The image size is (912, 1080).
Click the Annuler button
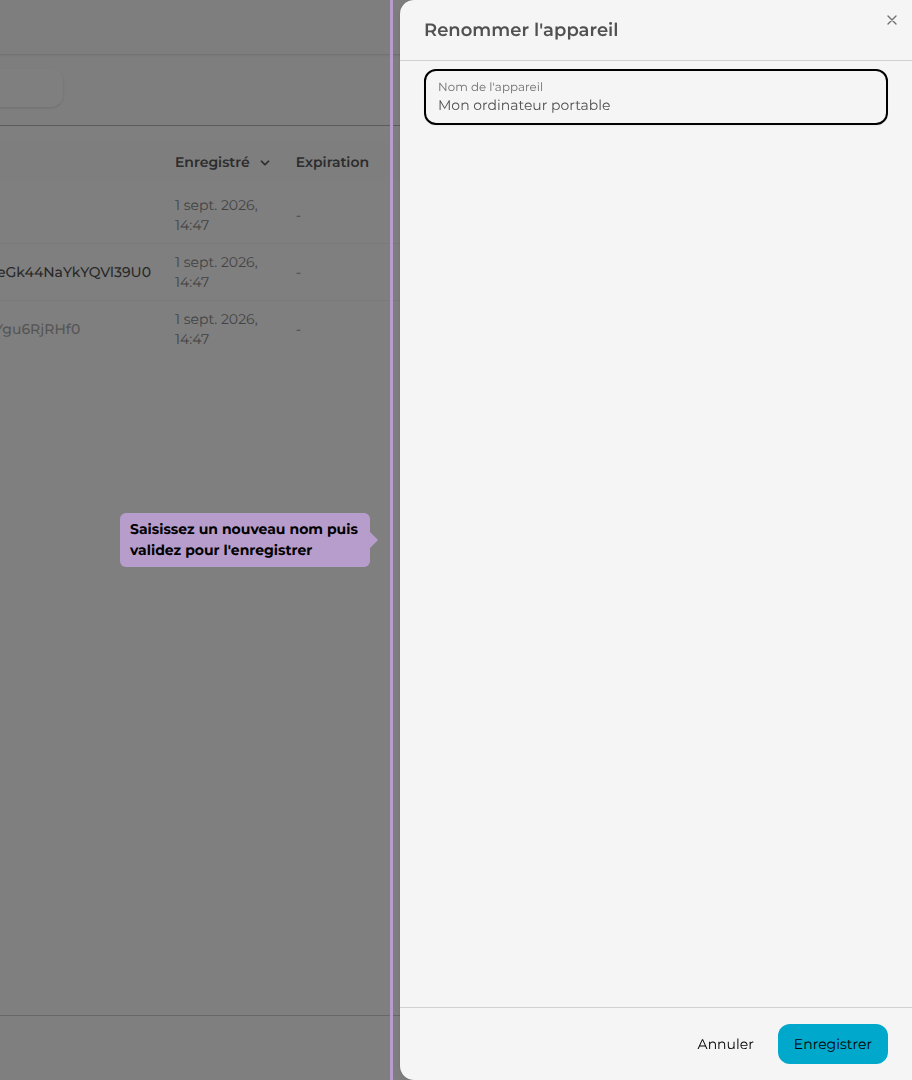click(725, 1043)
